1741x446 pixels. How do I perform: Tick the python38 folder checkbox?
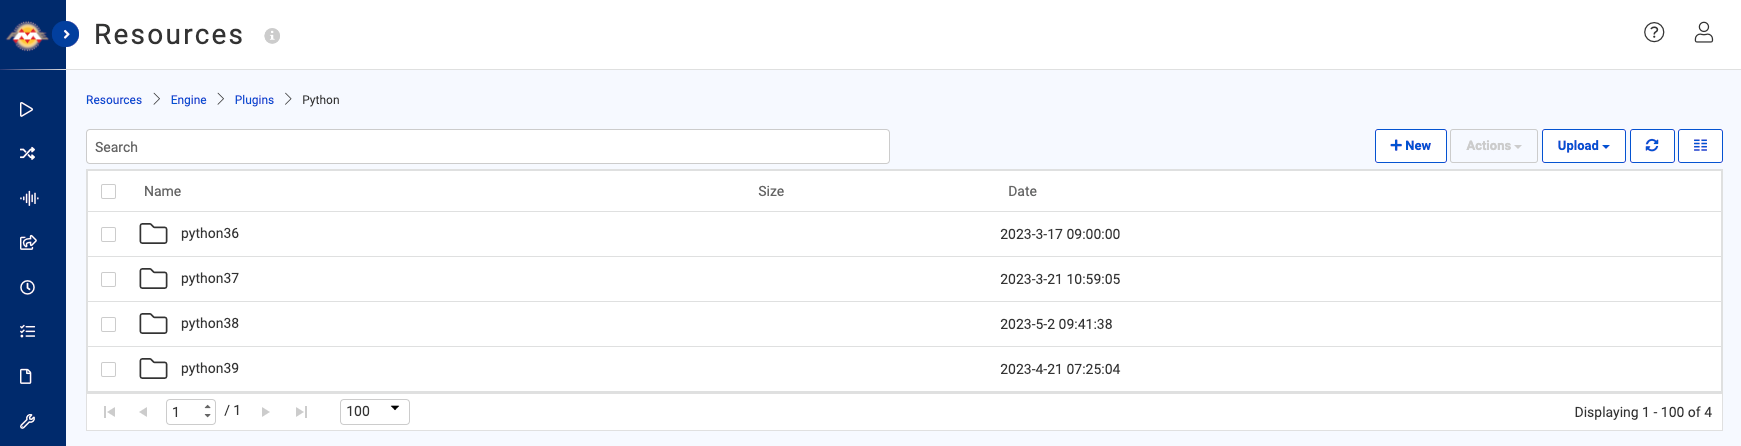109,324
